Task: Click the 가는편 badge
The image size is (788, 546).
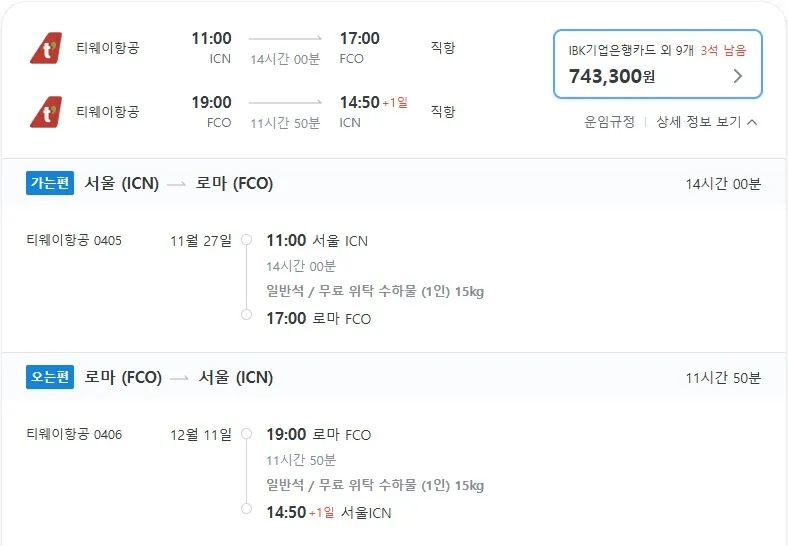Action: pos(50,183)
